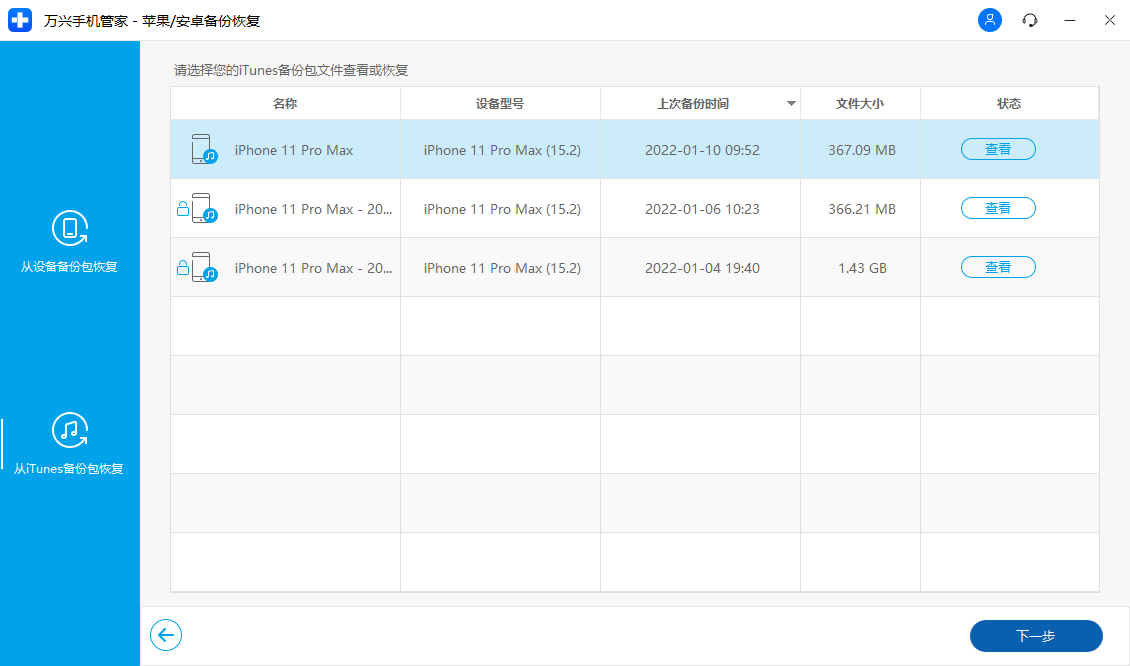Screen dimensions: 1130x666
Task: Click 查看 for the 2022-01-06 backup
Action: 998,208
